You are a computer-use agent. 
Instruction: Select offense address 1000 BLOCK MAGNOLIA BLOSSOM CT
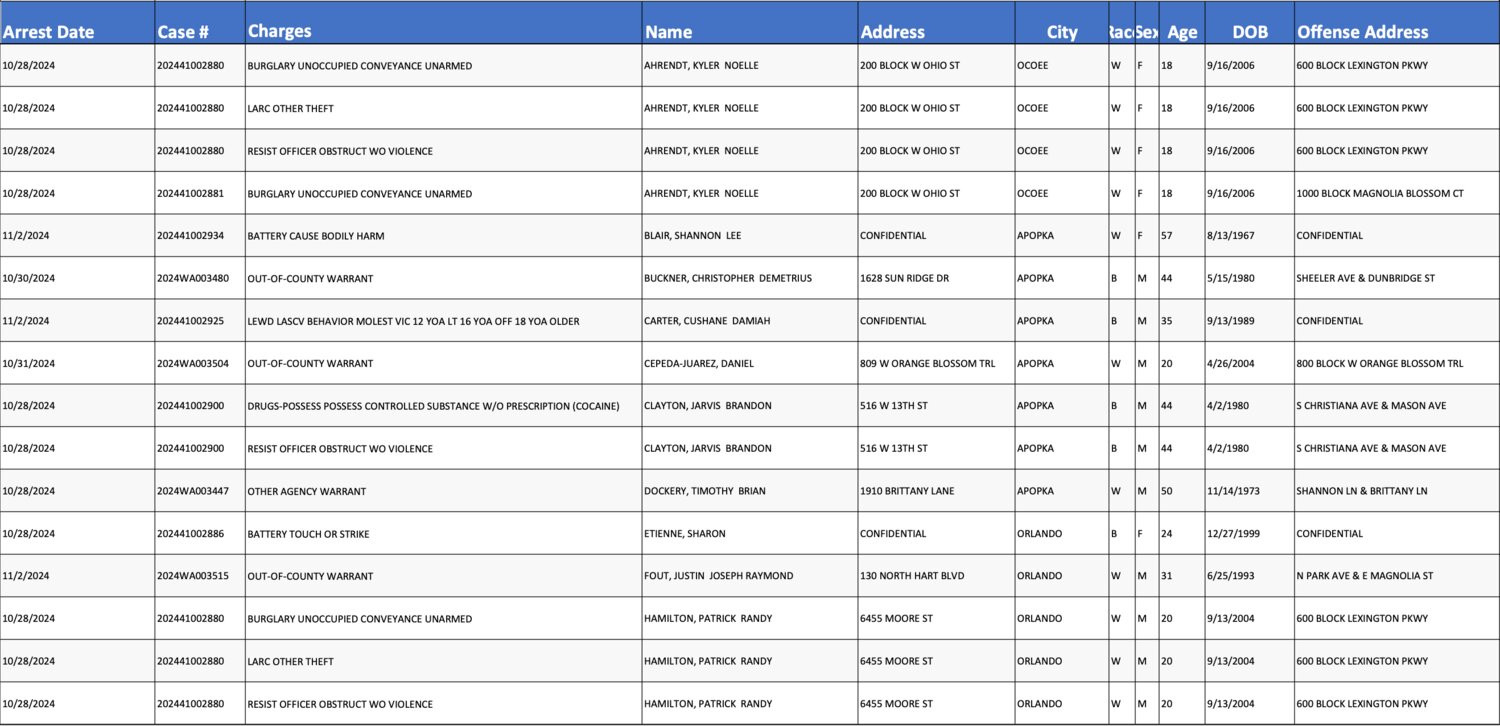[x=1397, y=193]
